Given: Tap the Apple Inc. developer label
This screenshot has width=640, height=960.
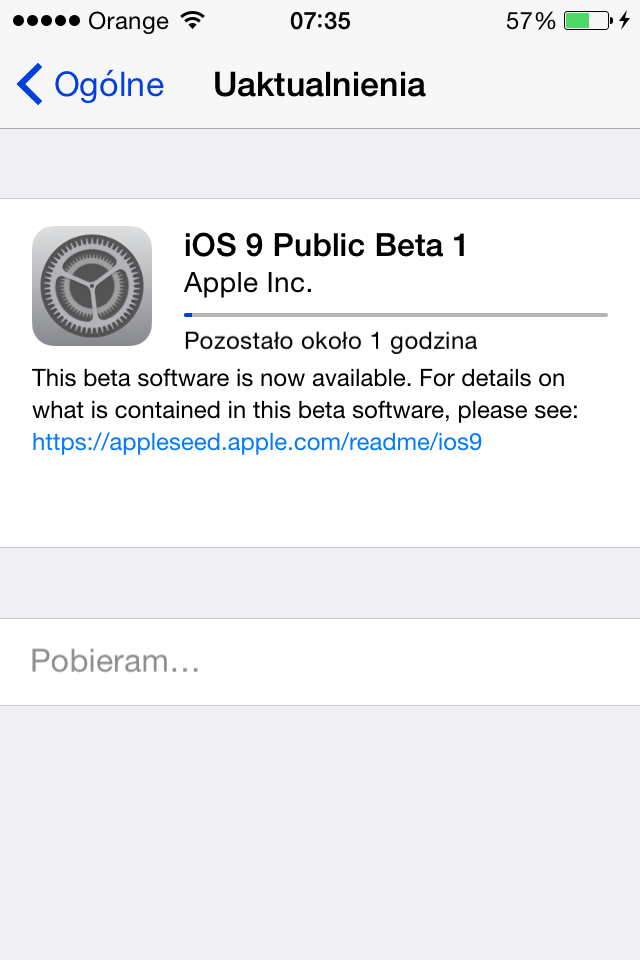Looking at the screenshot, I should coord(248,283).
